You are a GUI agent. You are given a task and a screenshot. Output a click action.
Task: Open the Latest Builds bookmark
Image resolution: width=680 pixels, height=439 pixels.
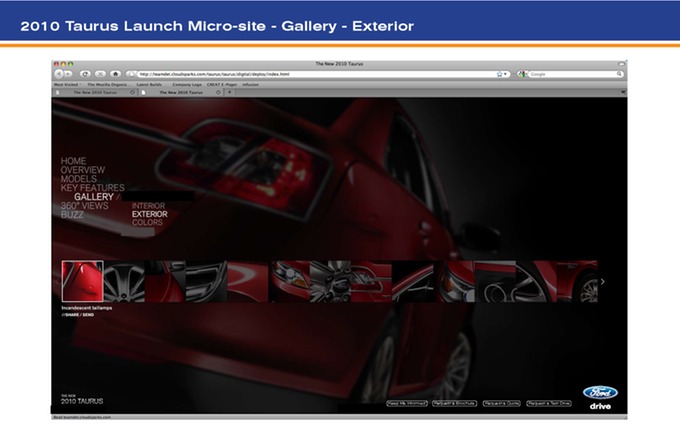149,85
